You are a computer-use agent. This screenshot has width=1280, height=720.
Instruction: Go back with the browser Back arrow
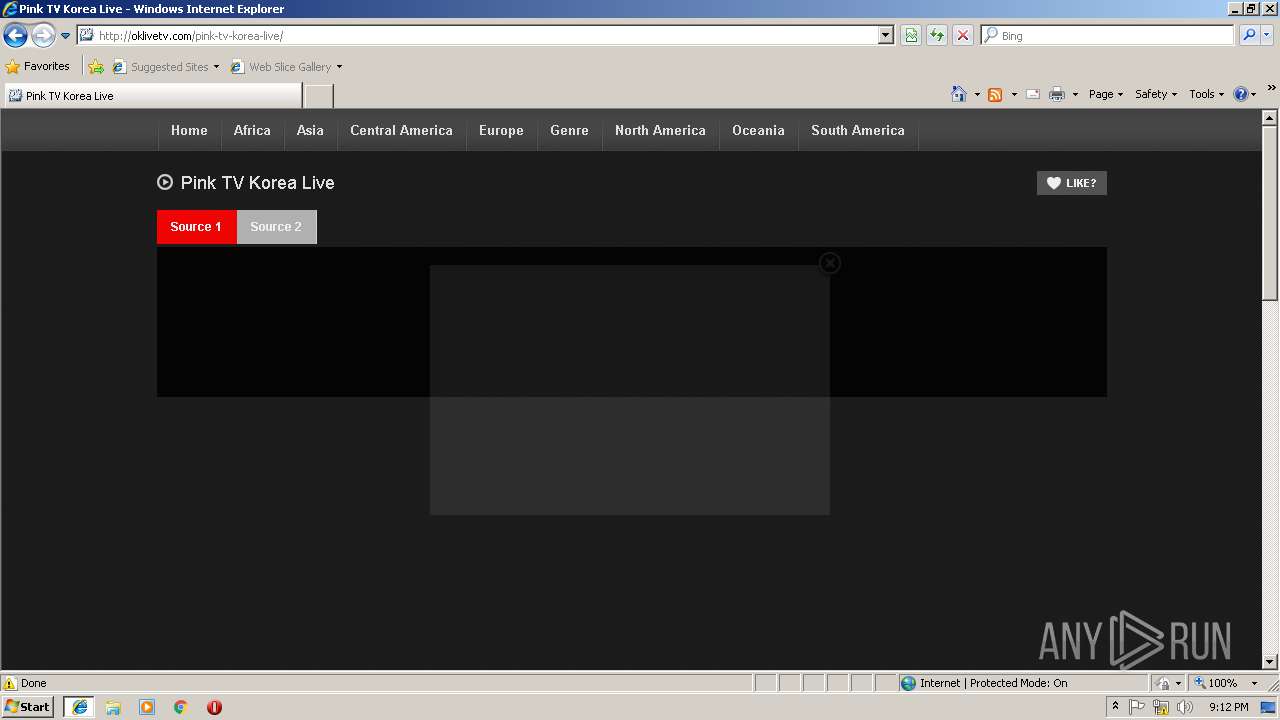(x=15, y=36)
